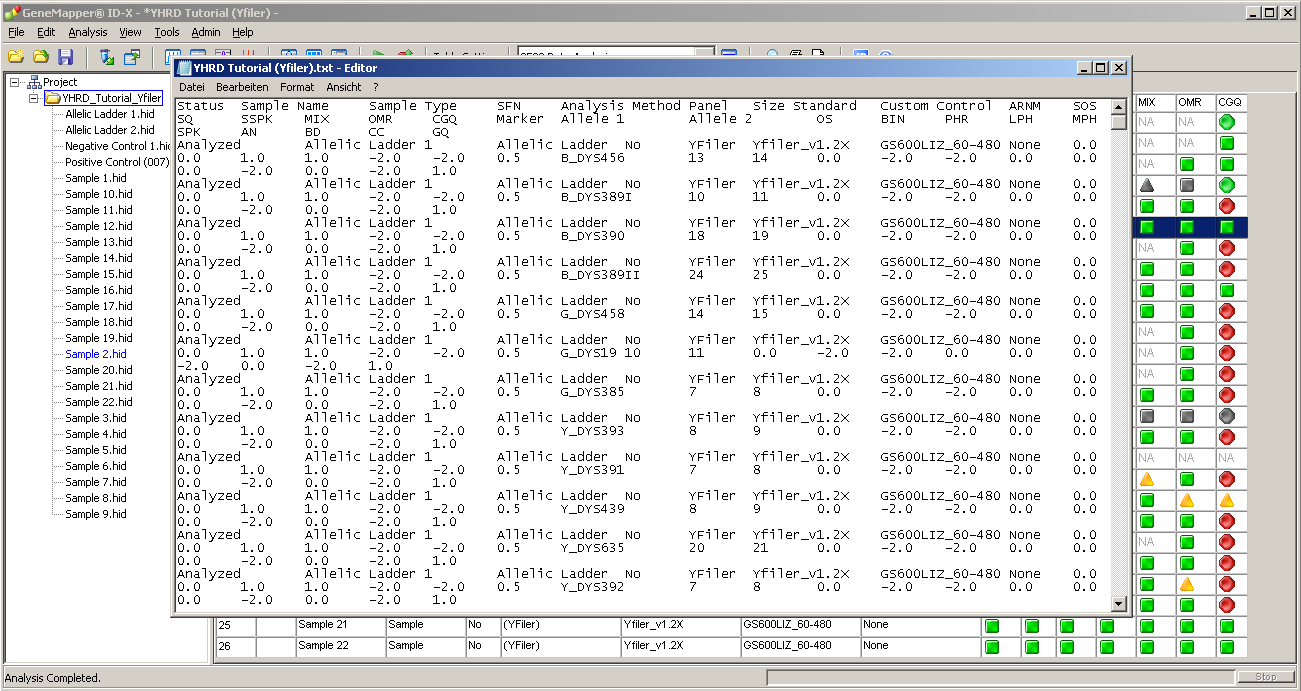Open an existing project from the toolbar

tap(41, 57)
